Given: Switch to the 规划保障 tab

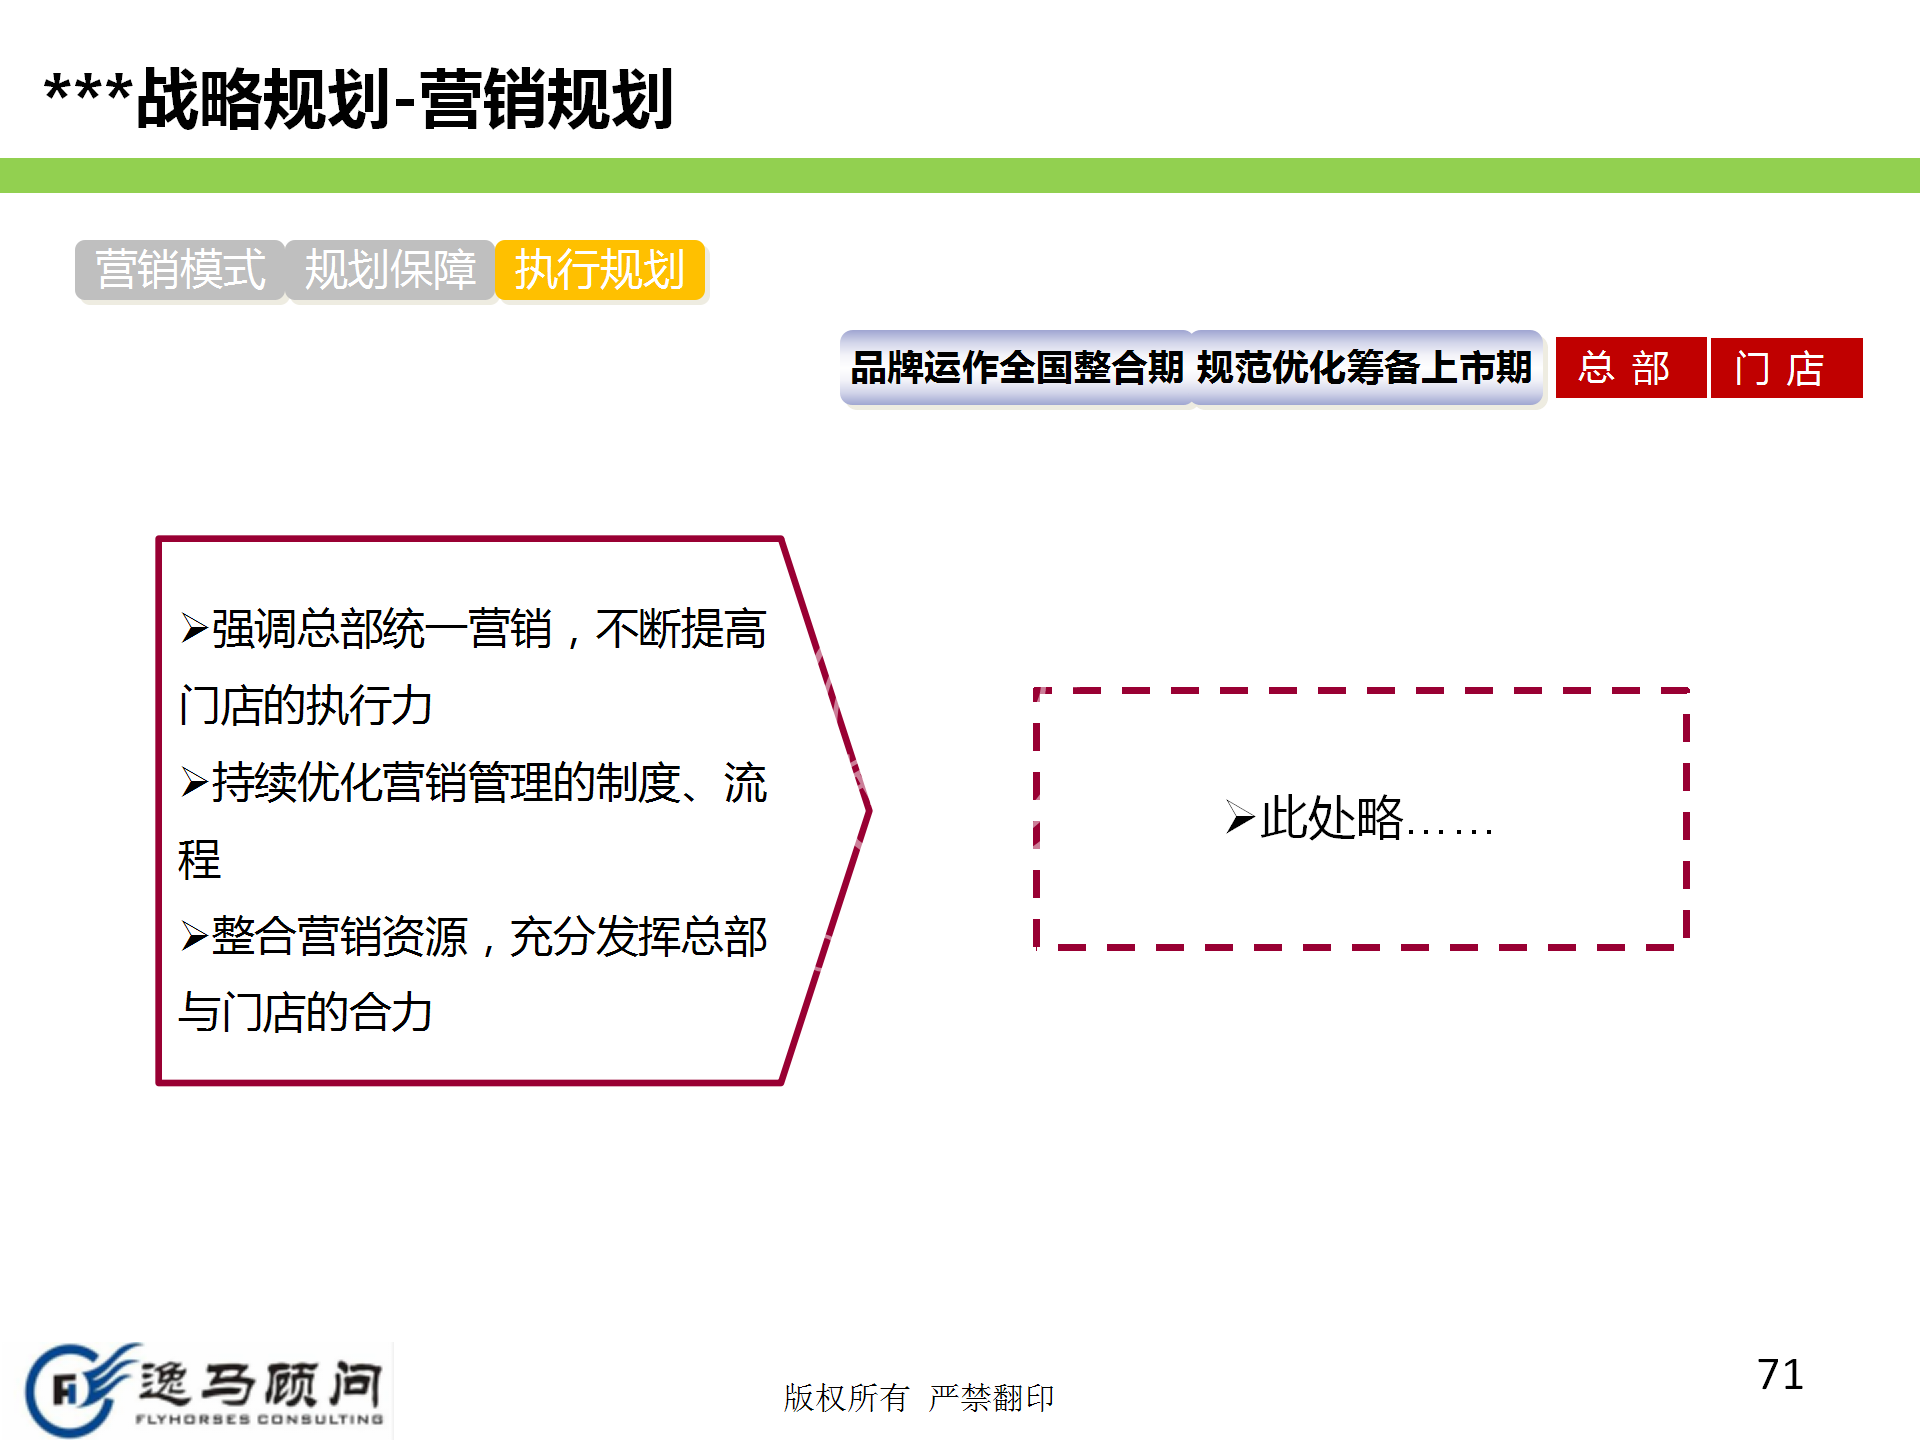Looking at the screenshot, I should [390, 270].
